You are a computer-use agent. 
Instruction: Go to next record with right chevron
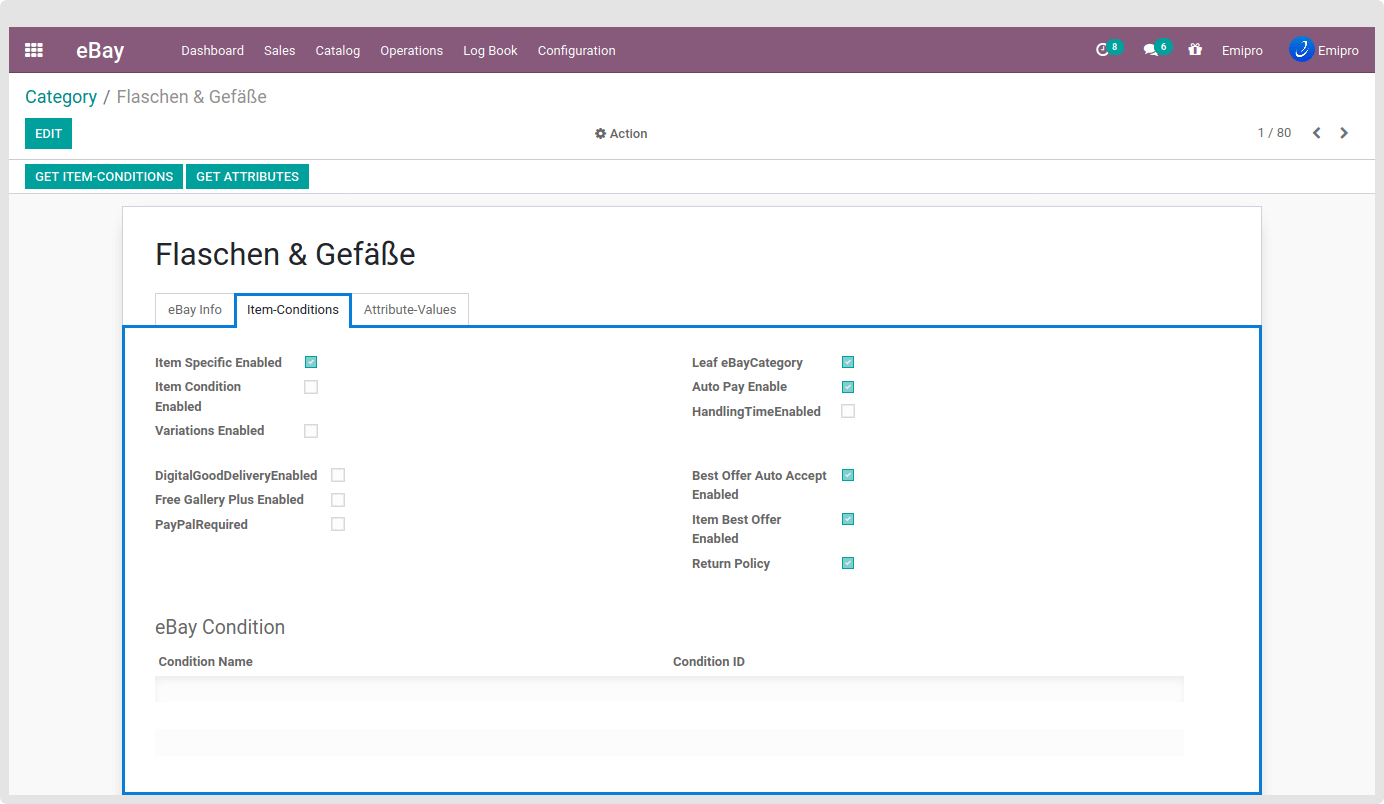pyautogui.click(x=1344, y=133)
